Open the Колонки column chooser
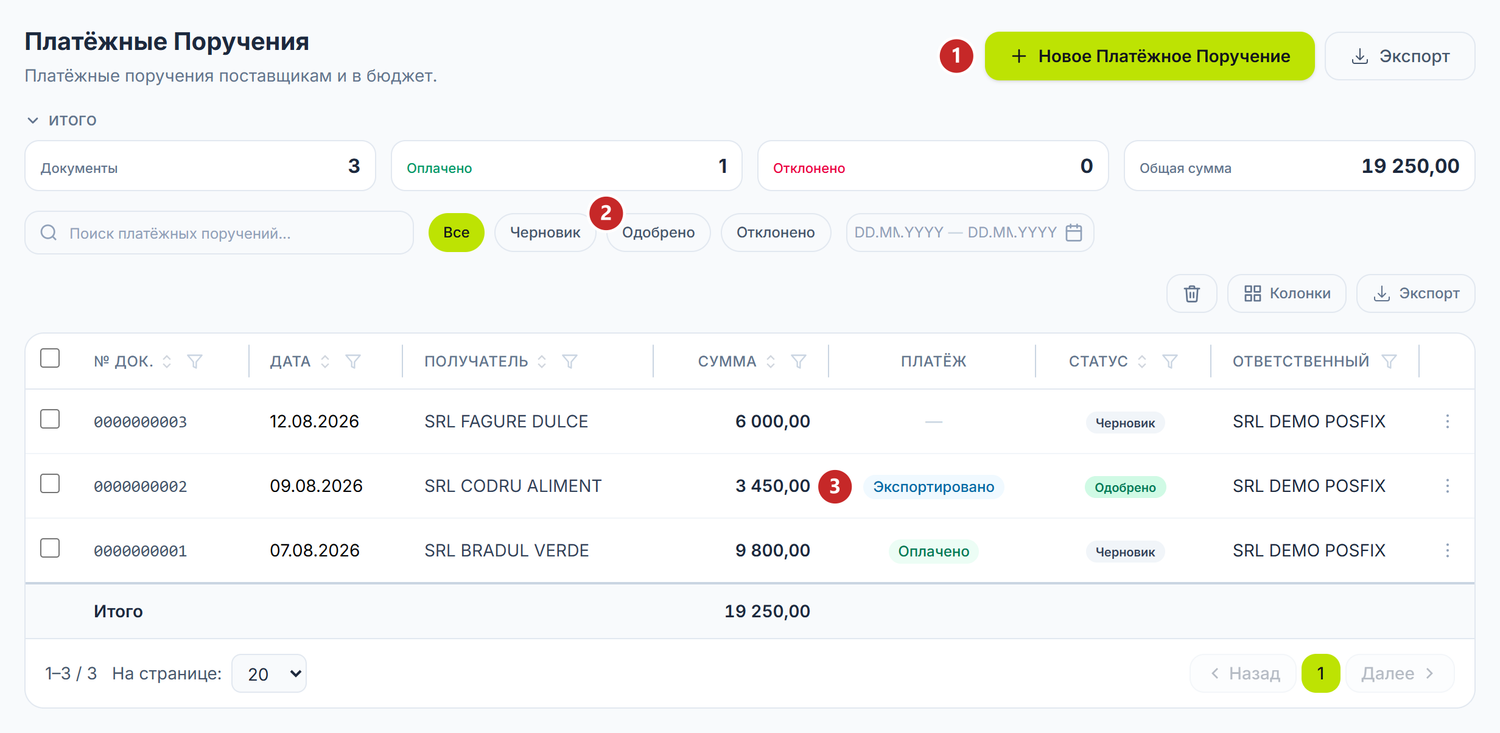This screenshot has height=733, width=1500. 1287,294
